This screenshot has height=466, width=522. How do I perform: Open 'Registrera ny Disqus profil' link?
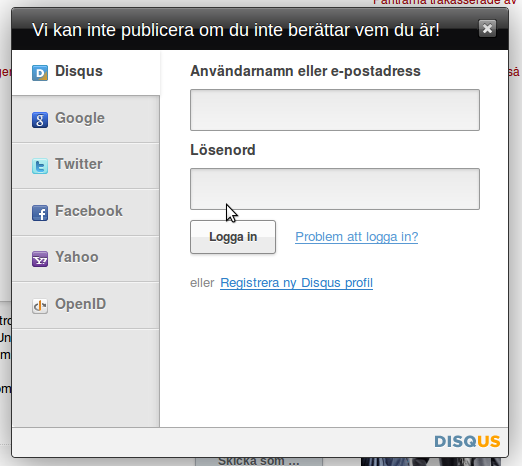click(x=296, y=283)
